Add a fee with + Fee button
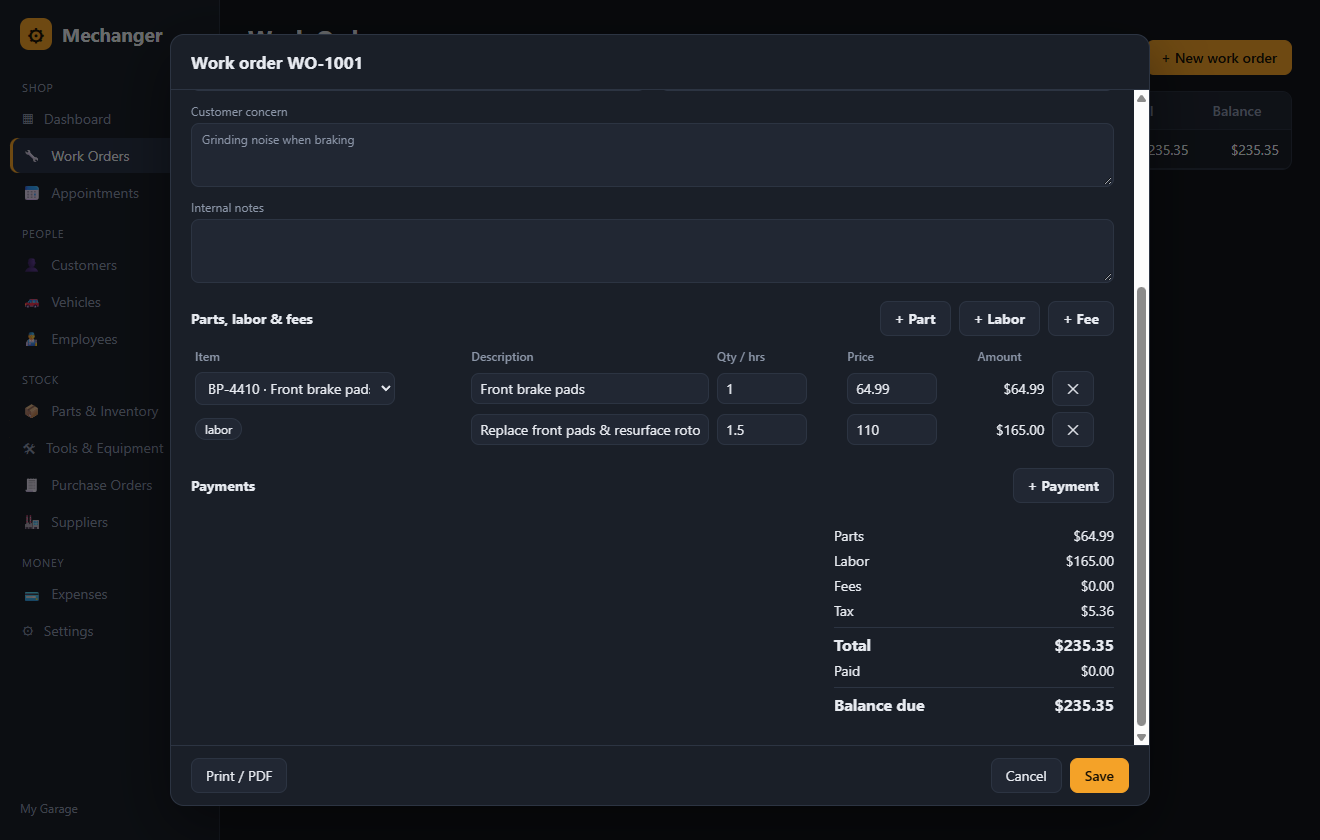The width and height of the screenshot is (1320, 840). coord(1081,319)
